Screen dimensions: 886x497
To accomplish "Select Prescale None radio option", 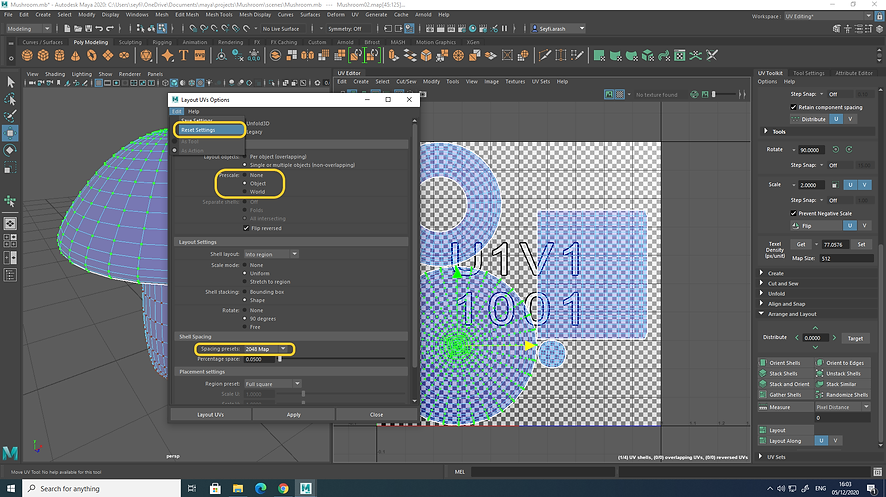I will [245, 175].
